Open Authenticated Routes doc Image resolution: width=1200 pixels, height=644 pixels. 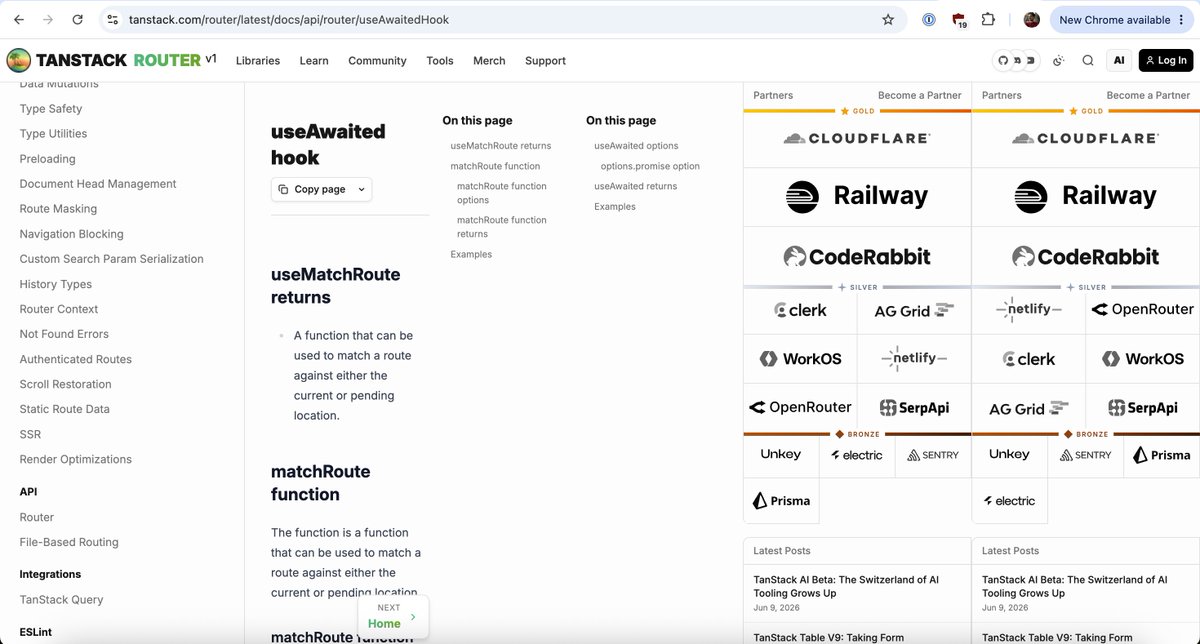[76, 359]
